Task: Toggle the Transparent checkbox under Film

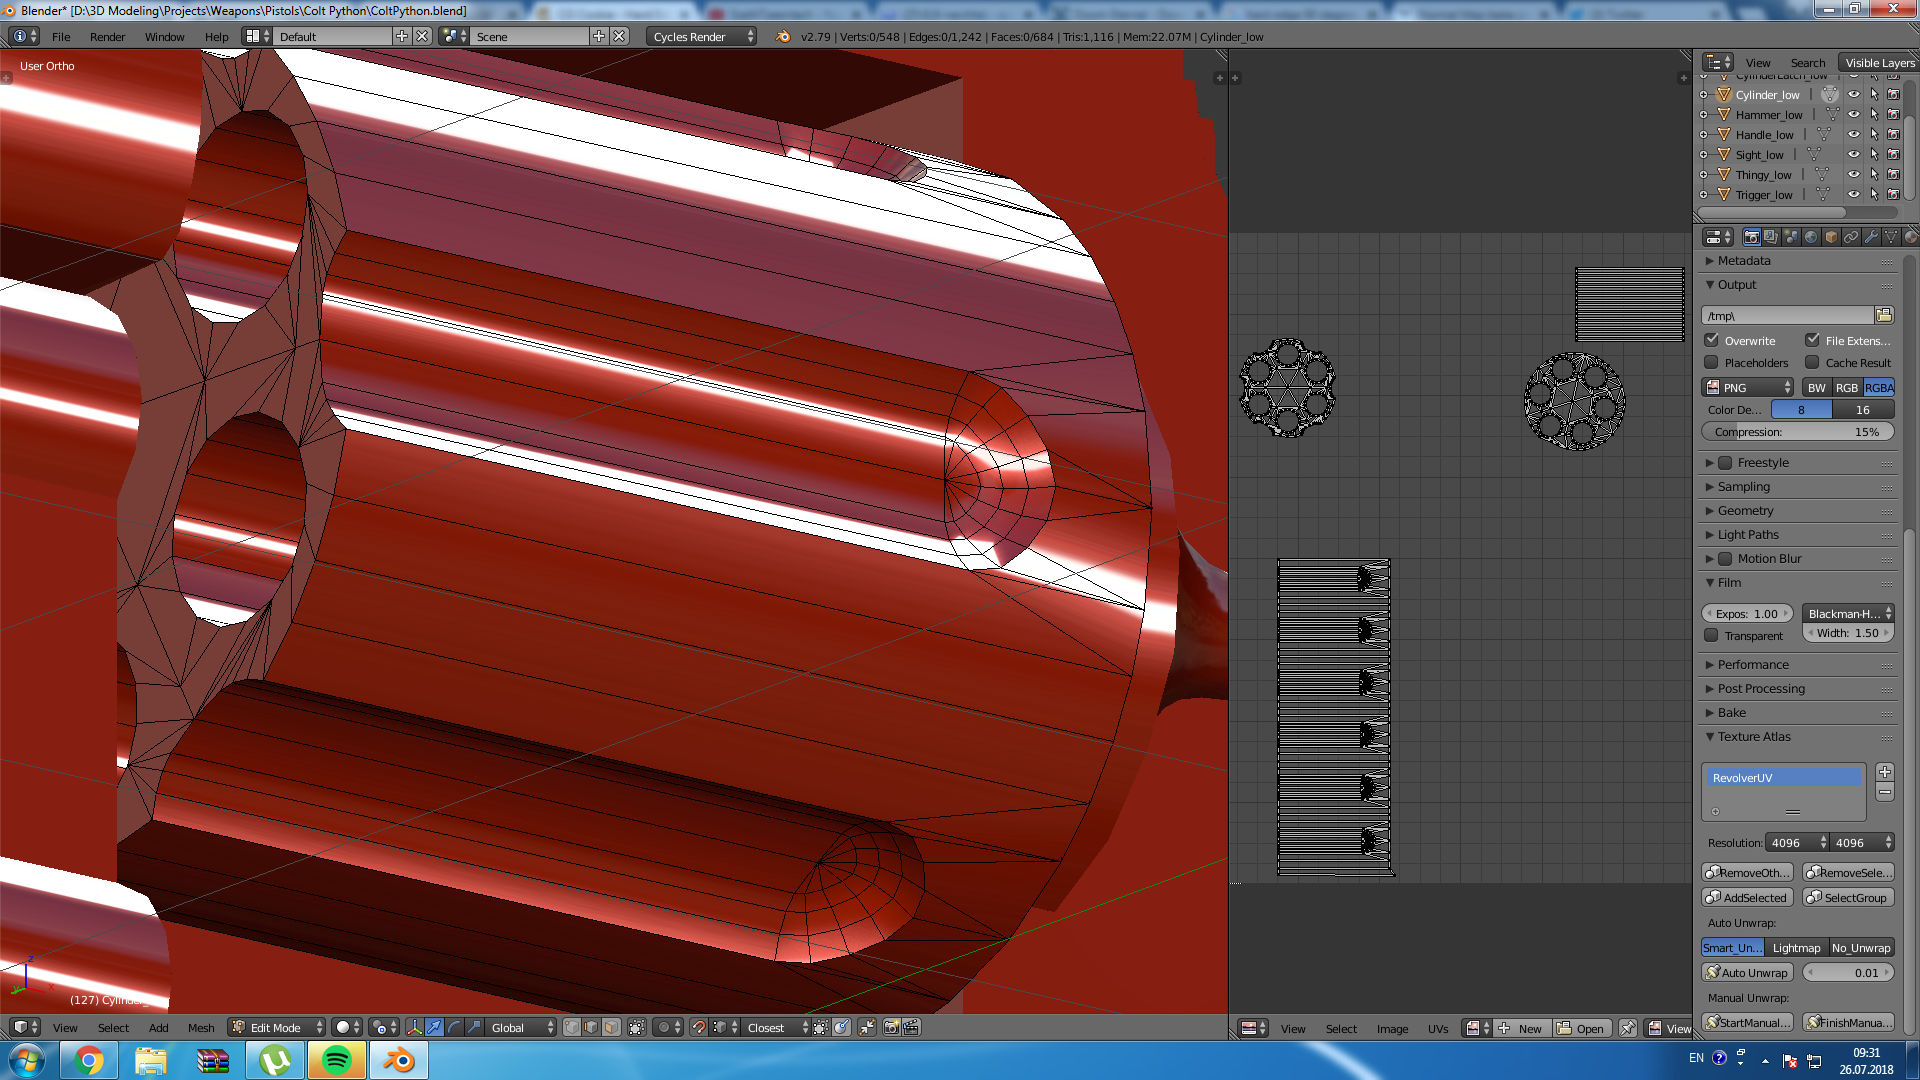Action: point(1712,635)
